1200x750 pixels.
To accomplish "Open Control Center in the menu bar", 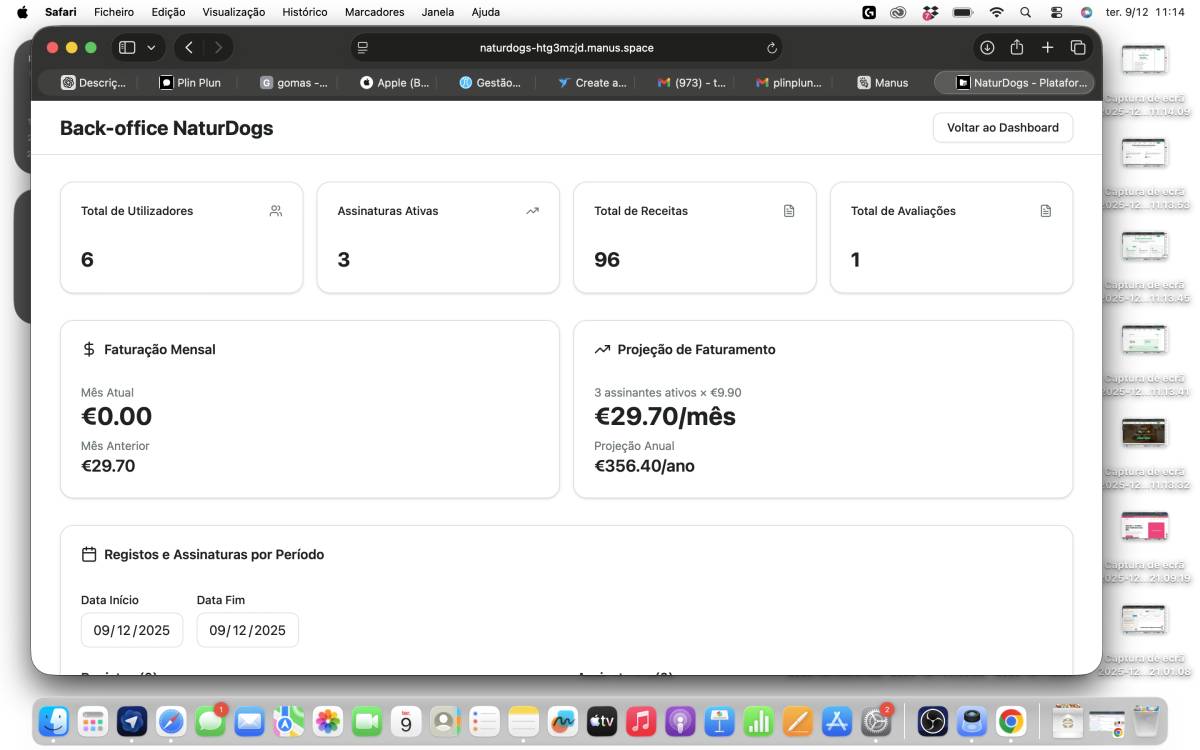I will (1057, 12).
